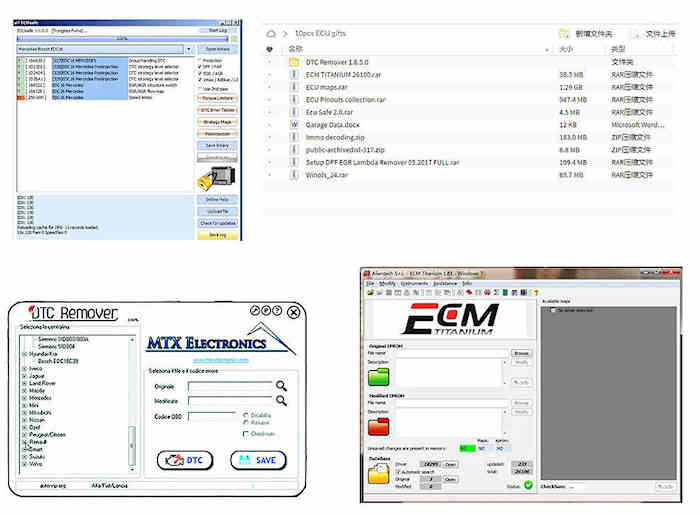
Task: Click the padlock ECU image in ECUsafe
Action: (216, 178)
